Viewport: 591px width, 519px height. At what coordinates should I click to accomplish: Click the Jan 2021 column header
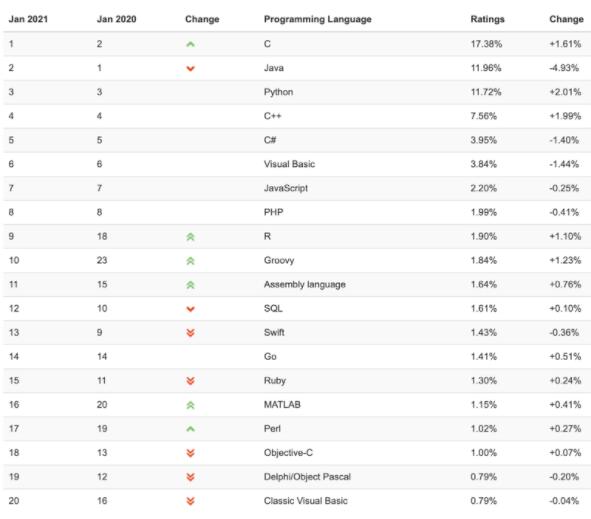click(x=28, y=19)
